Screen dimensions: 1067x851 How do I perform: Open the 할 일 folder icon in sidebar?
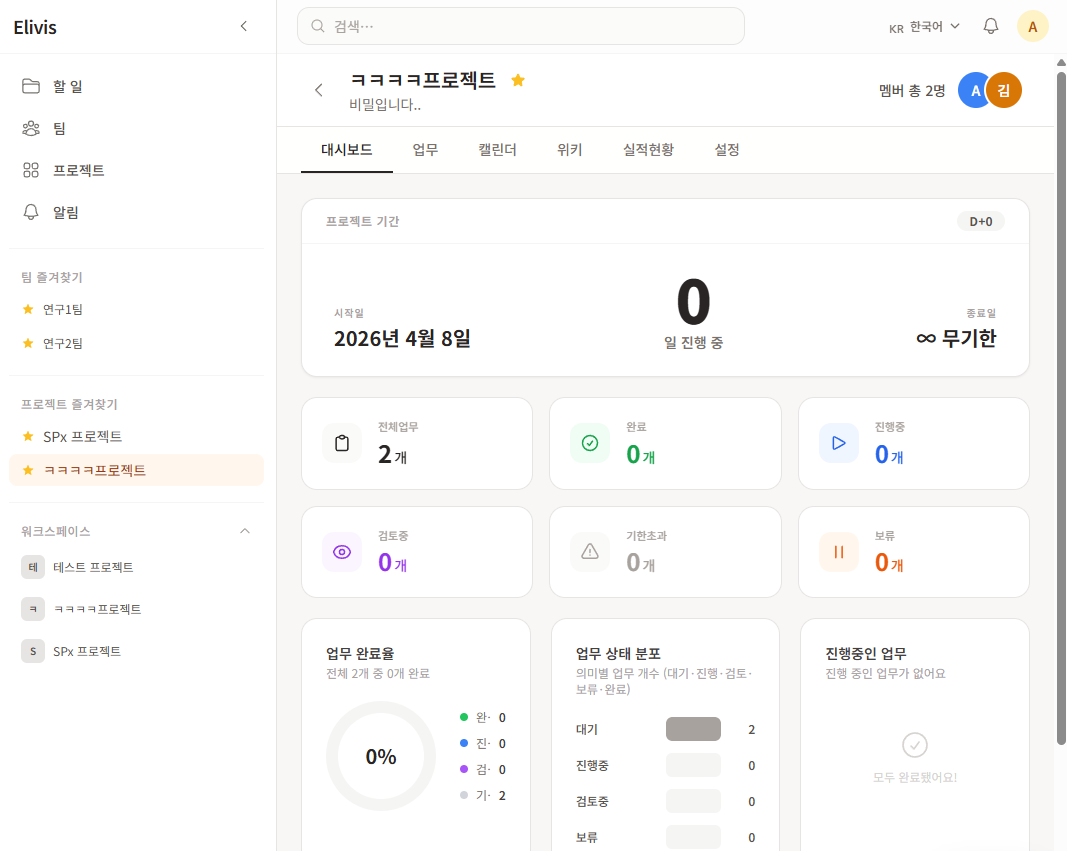pyautogui.click(x=31, y=86)
